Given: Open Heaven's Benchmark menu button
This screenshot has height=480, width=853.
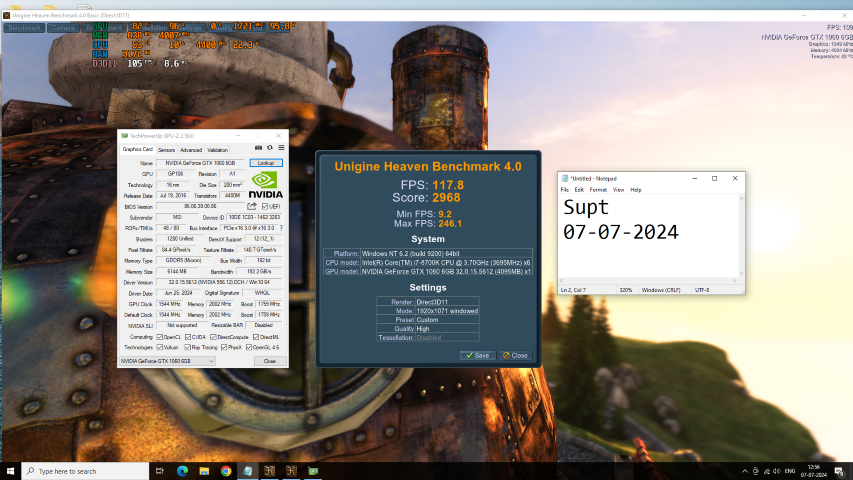Looking at the screenshot, I should click(24, 28).
